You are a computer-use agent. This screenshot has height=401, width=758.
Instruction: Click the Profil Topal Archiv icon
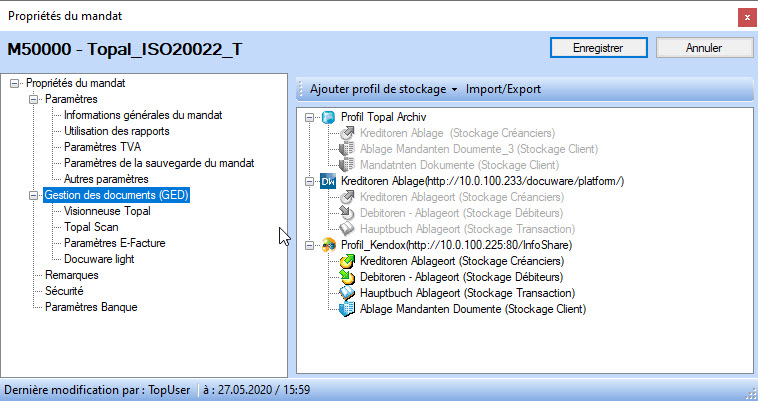[328, 117]
